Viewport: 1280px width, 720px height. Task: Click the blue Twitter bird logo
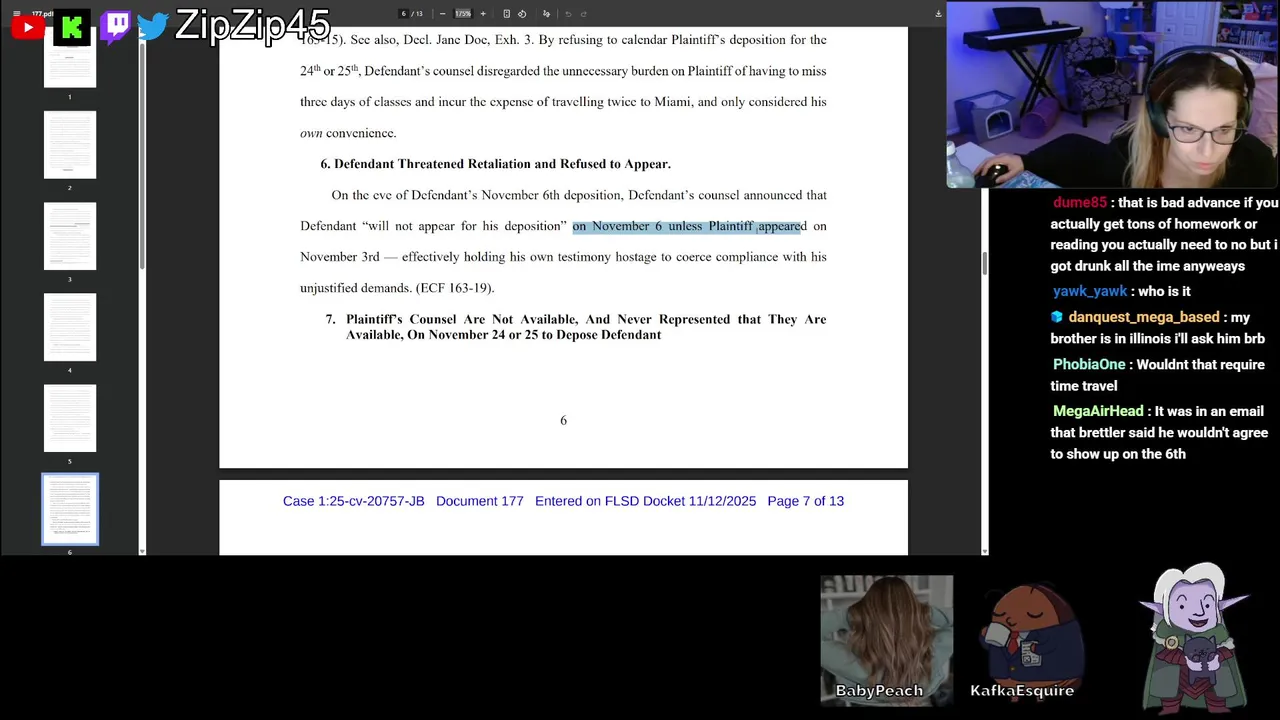[153, 26]
